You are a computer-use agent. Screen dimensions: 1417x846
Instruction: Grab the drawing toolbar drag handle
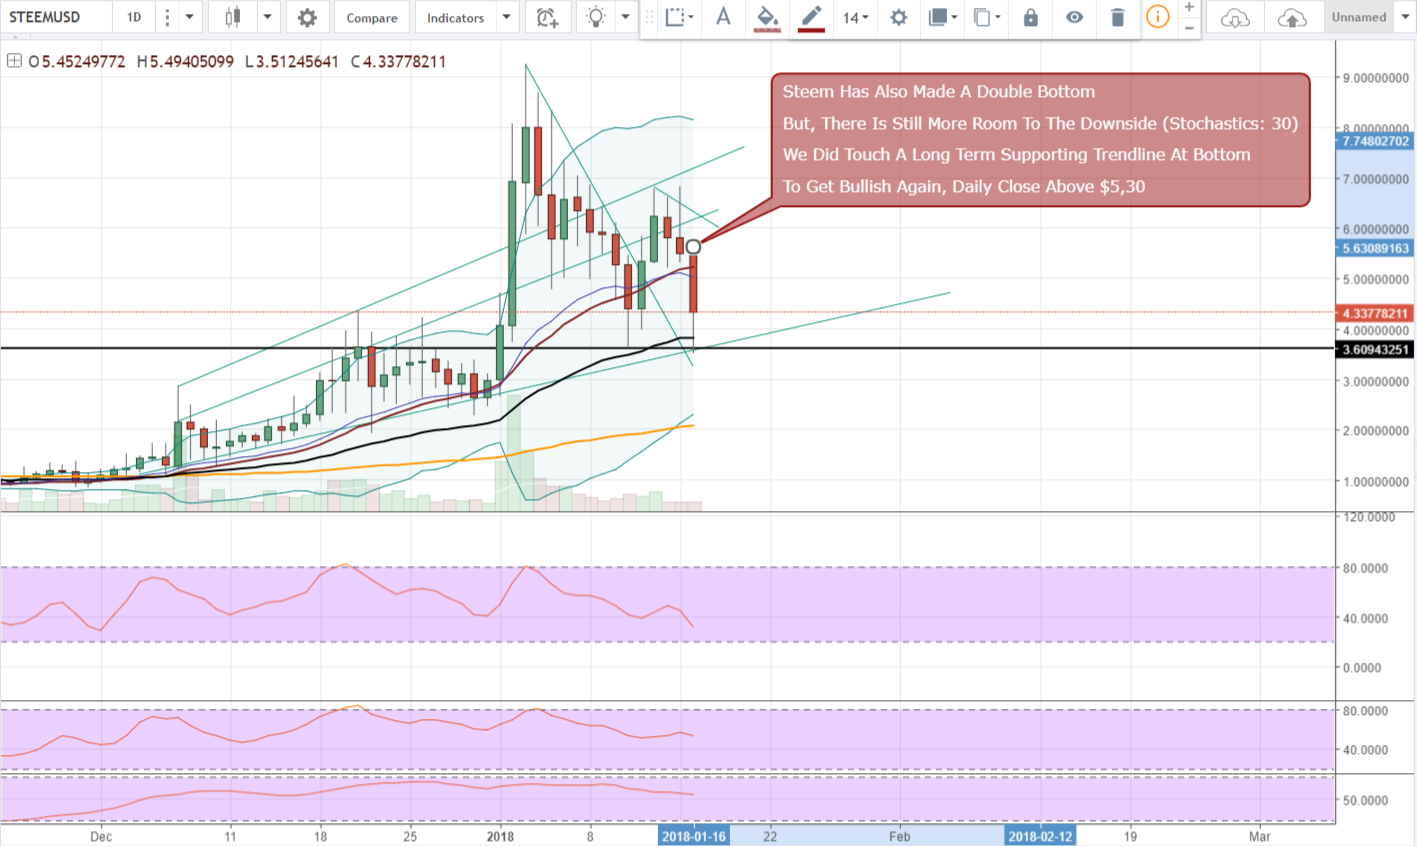click(649, 17)
